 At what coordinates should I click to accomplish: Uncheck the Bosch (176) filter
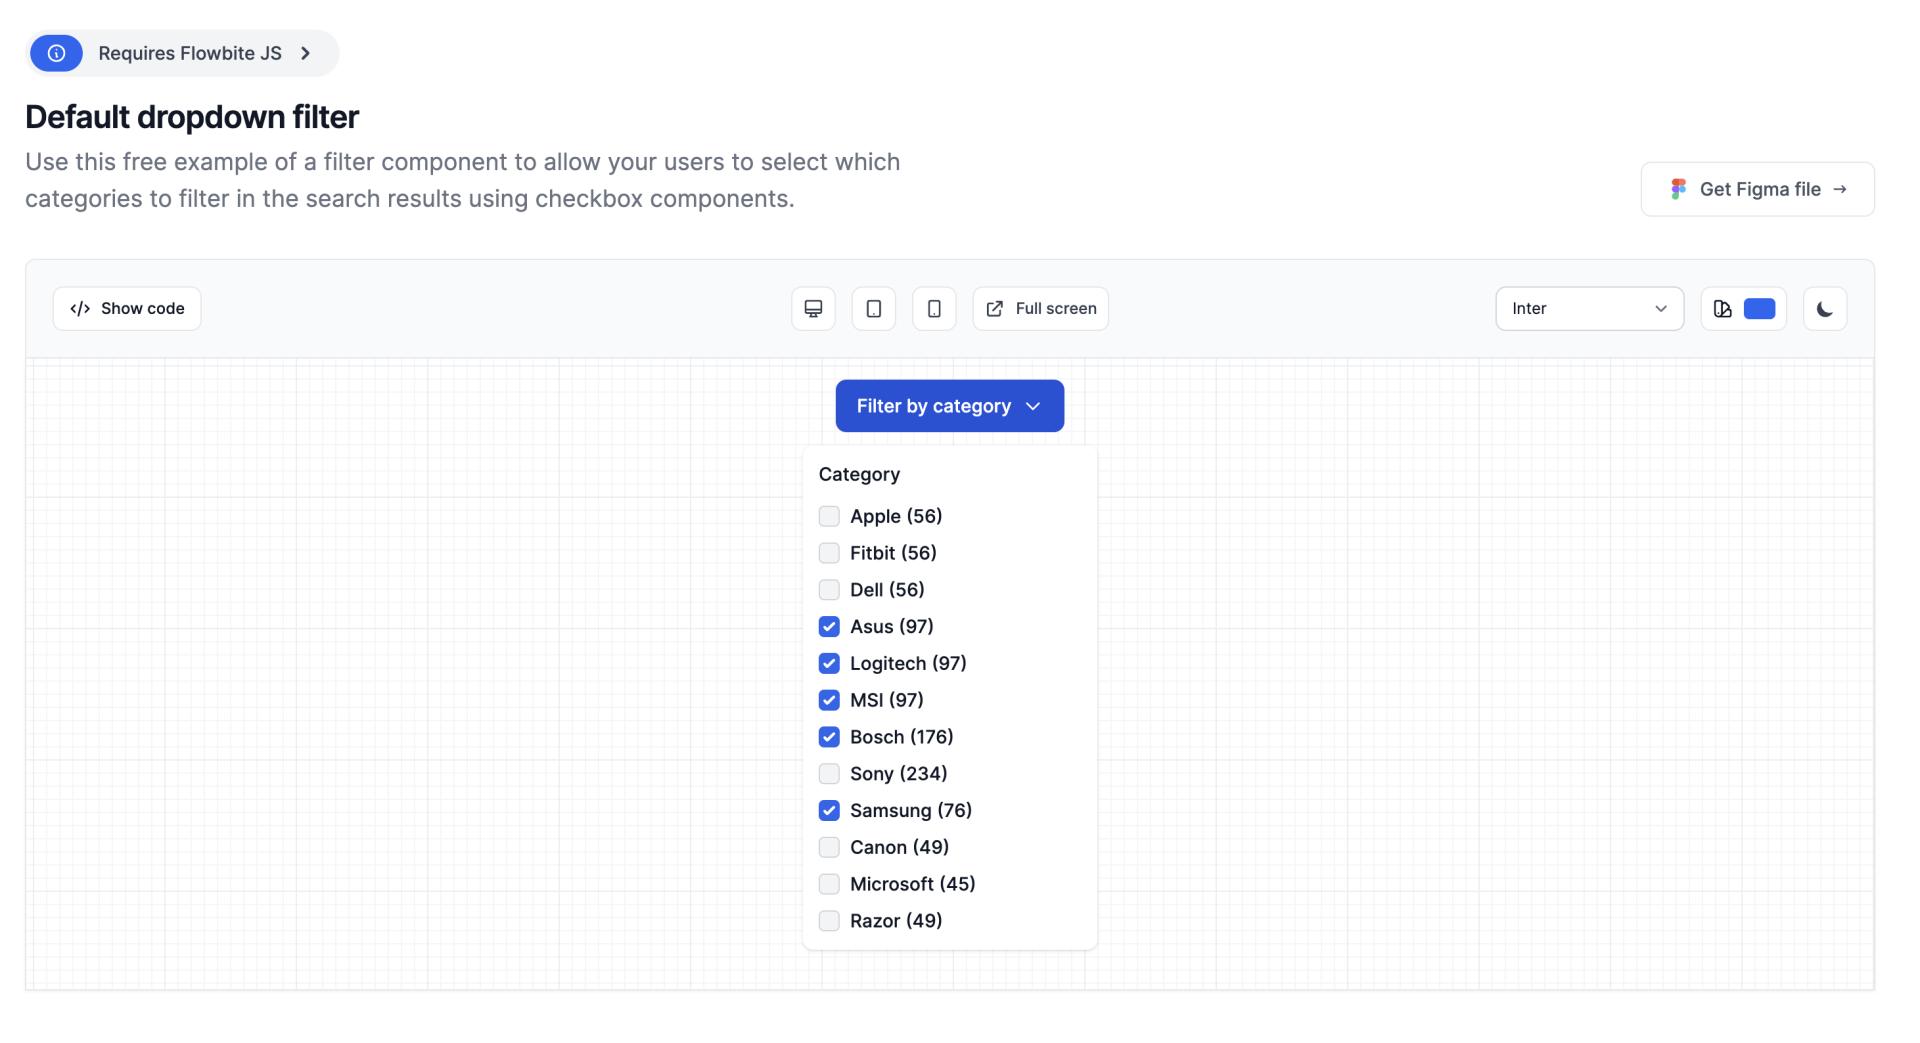[829, 737]
